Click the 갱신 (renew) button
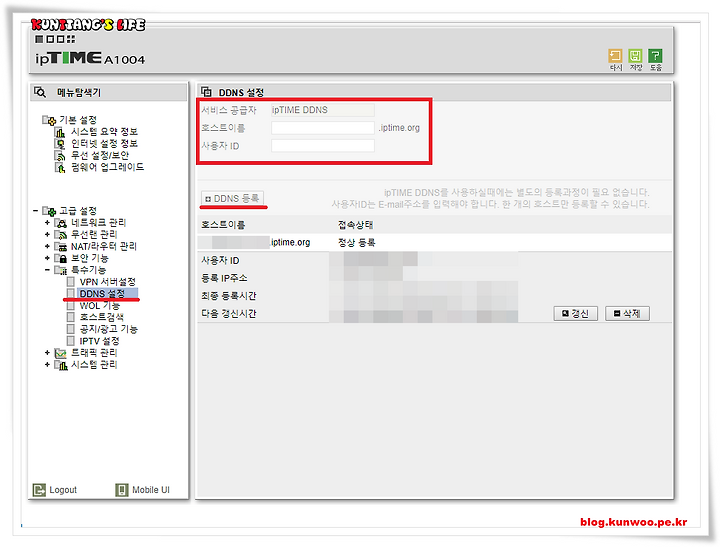720x547 pixels. [575, 314]
